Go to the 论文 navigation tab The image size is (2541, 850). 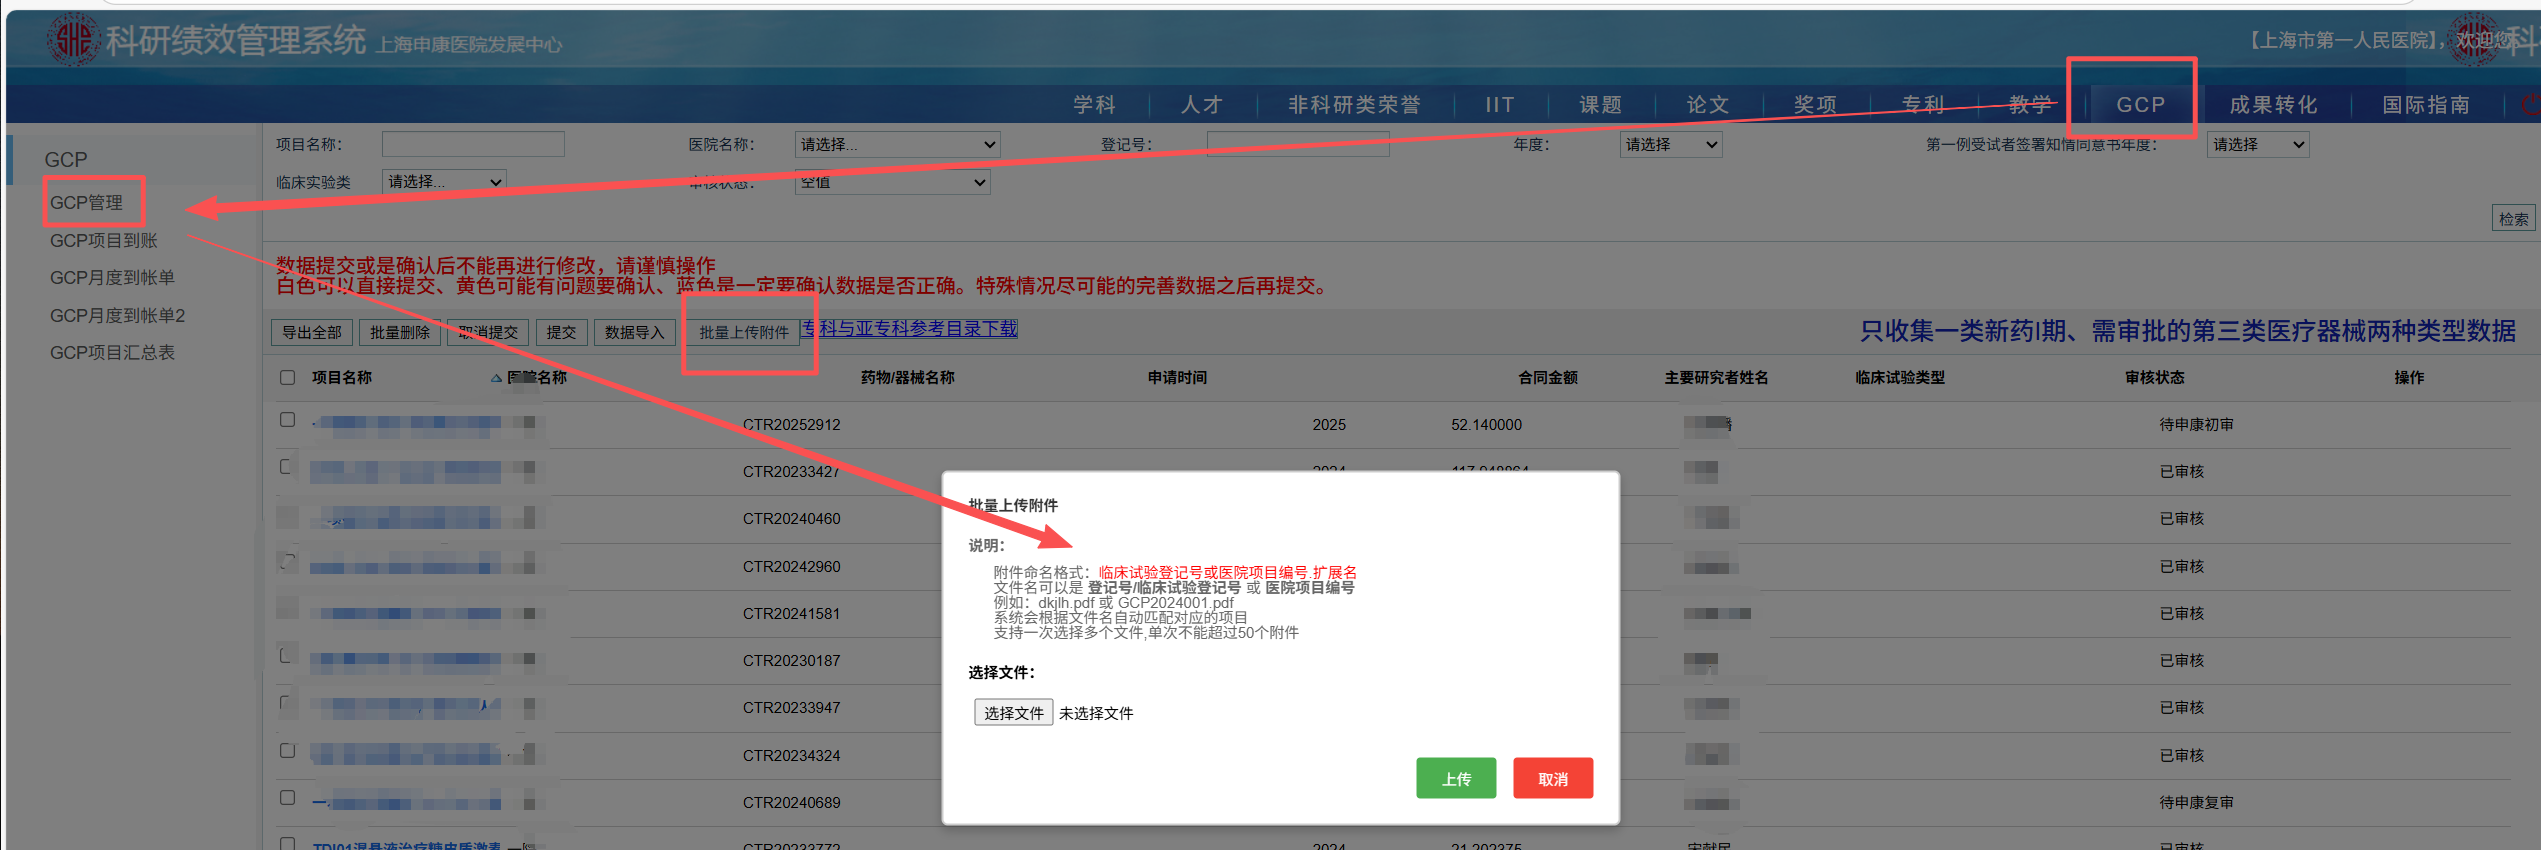point(1707,105)
